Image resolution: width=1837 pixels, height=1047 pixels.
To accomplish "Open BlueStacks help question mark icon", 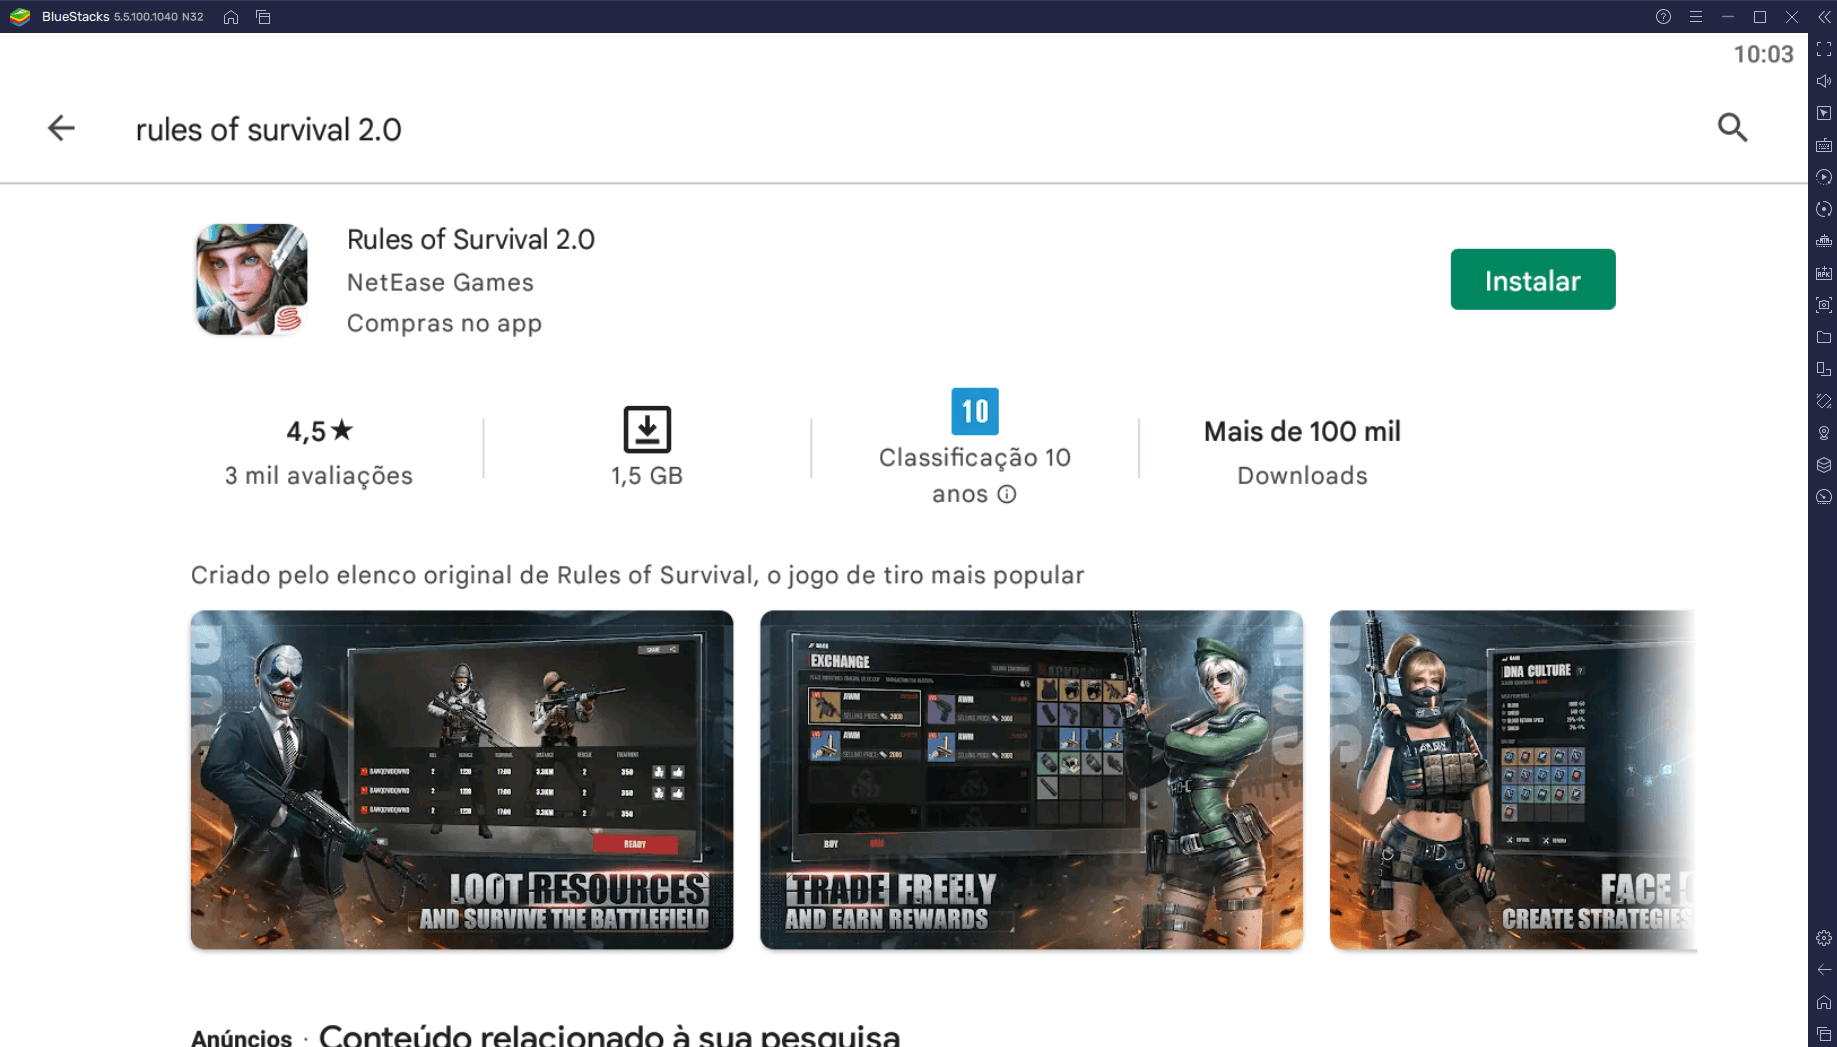I will 1663,17.
